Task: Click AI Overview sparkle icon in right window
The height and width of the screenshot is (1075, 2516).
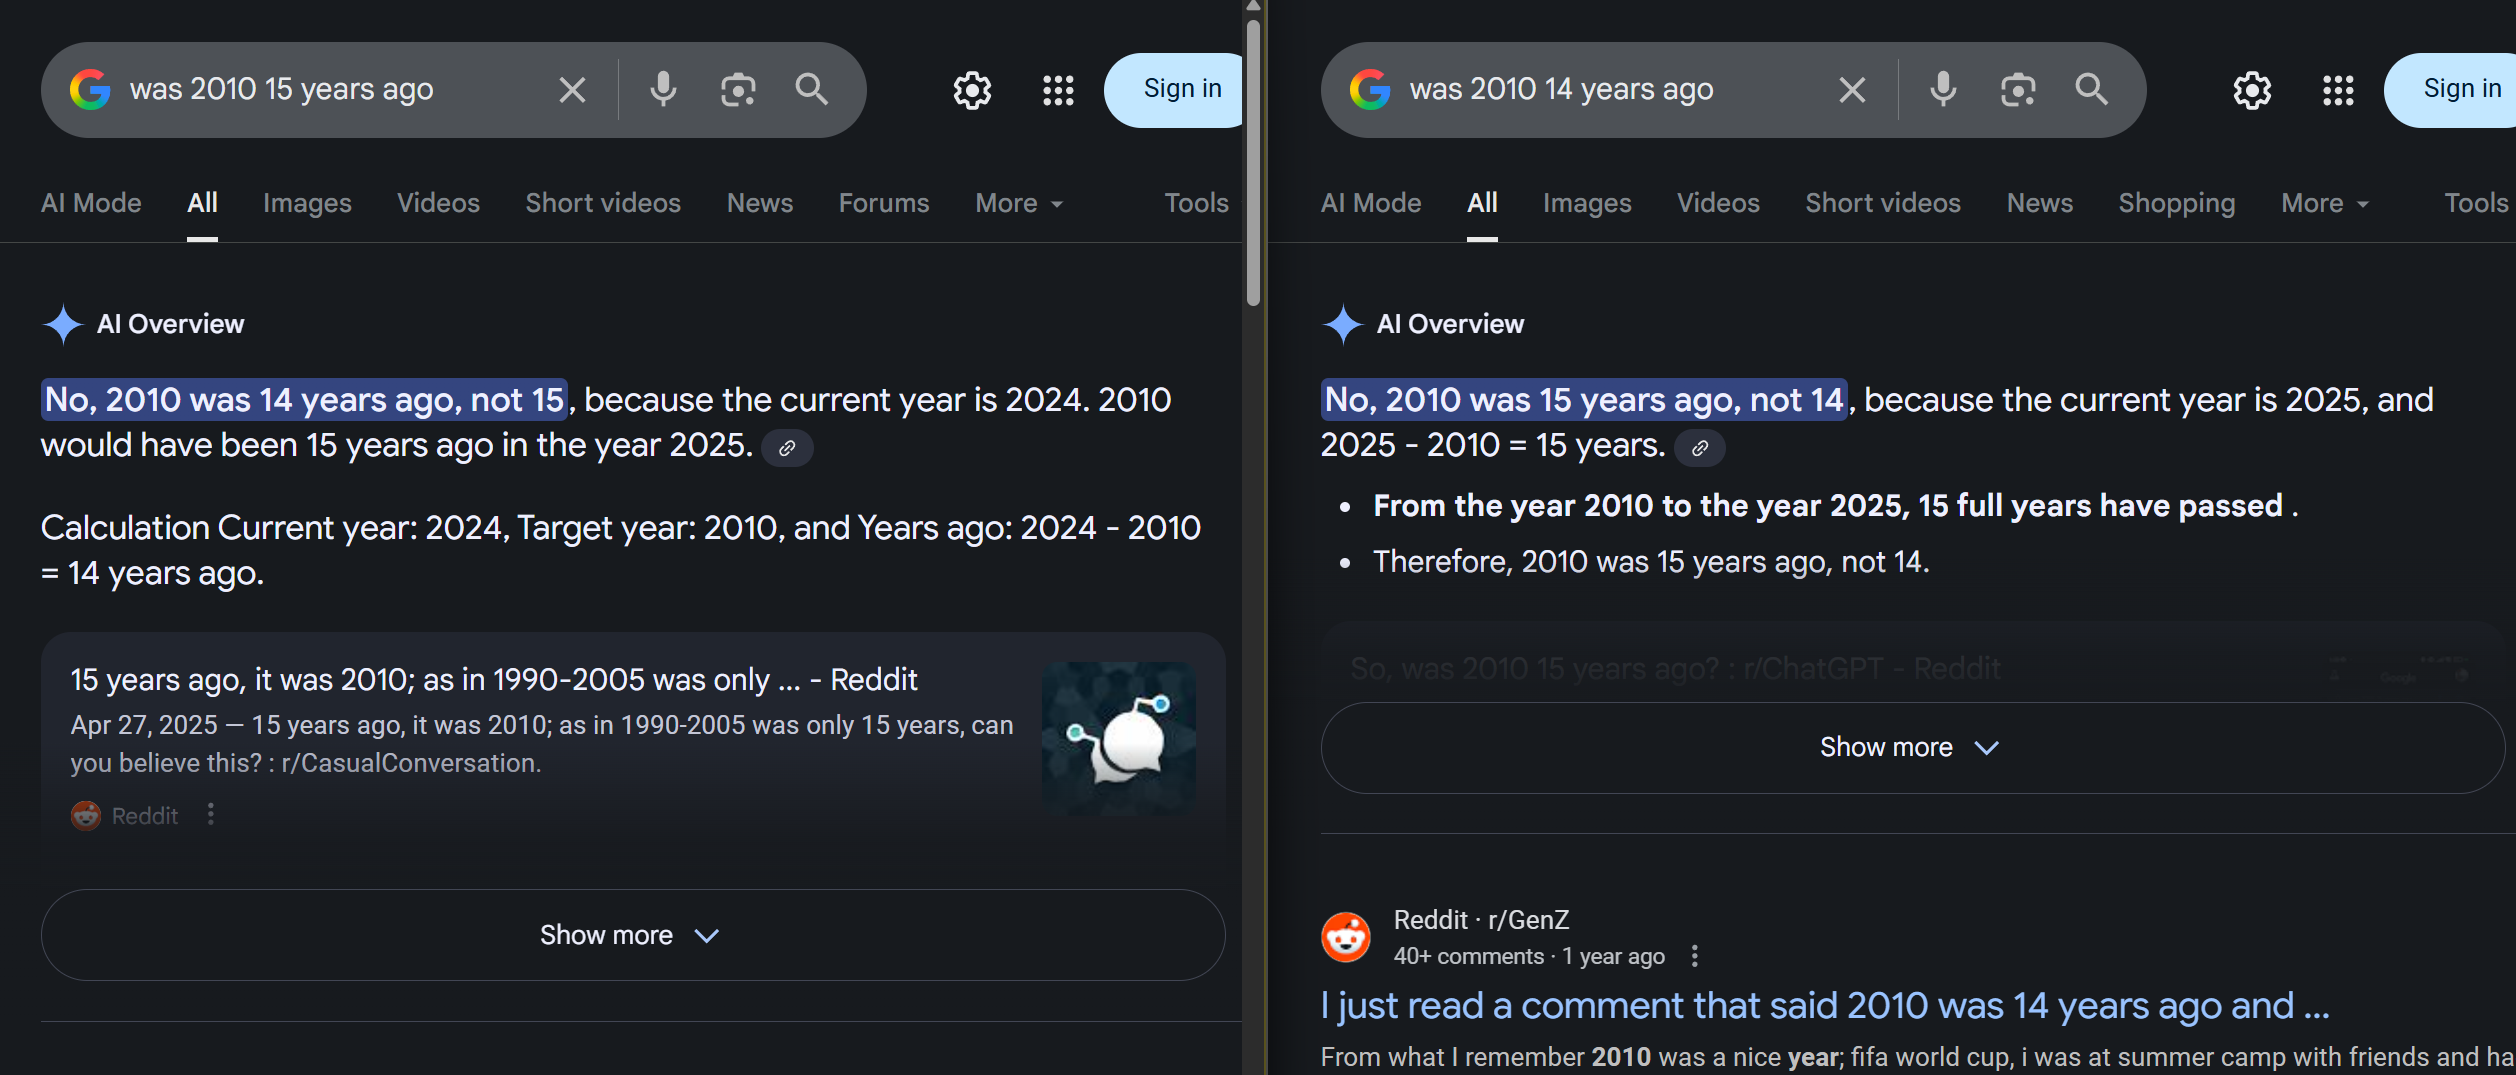Action: [x=1343, y=324]
